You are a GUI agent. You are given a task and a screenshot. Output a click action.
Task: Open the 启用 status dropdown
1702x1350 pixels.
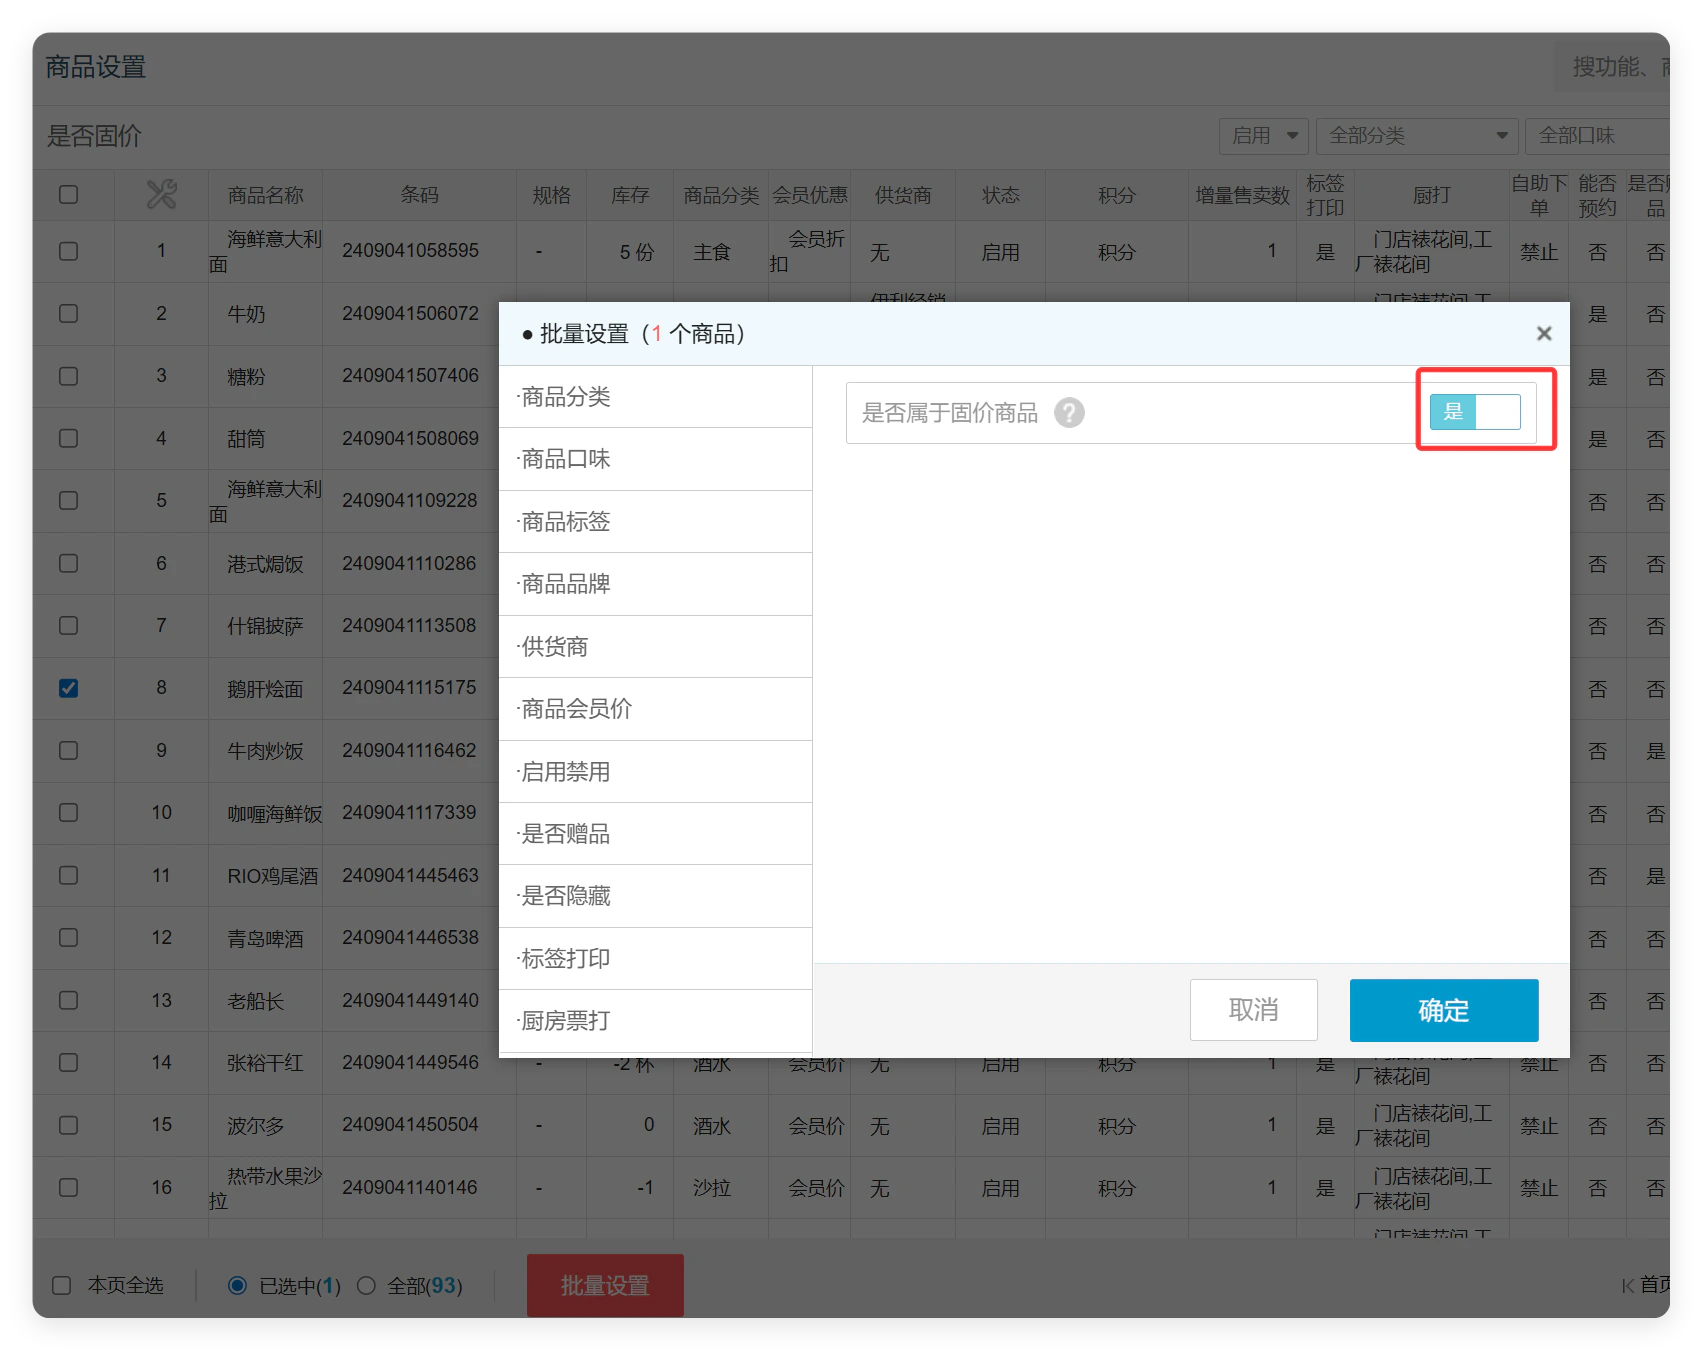pos(1264,136)
